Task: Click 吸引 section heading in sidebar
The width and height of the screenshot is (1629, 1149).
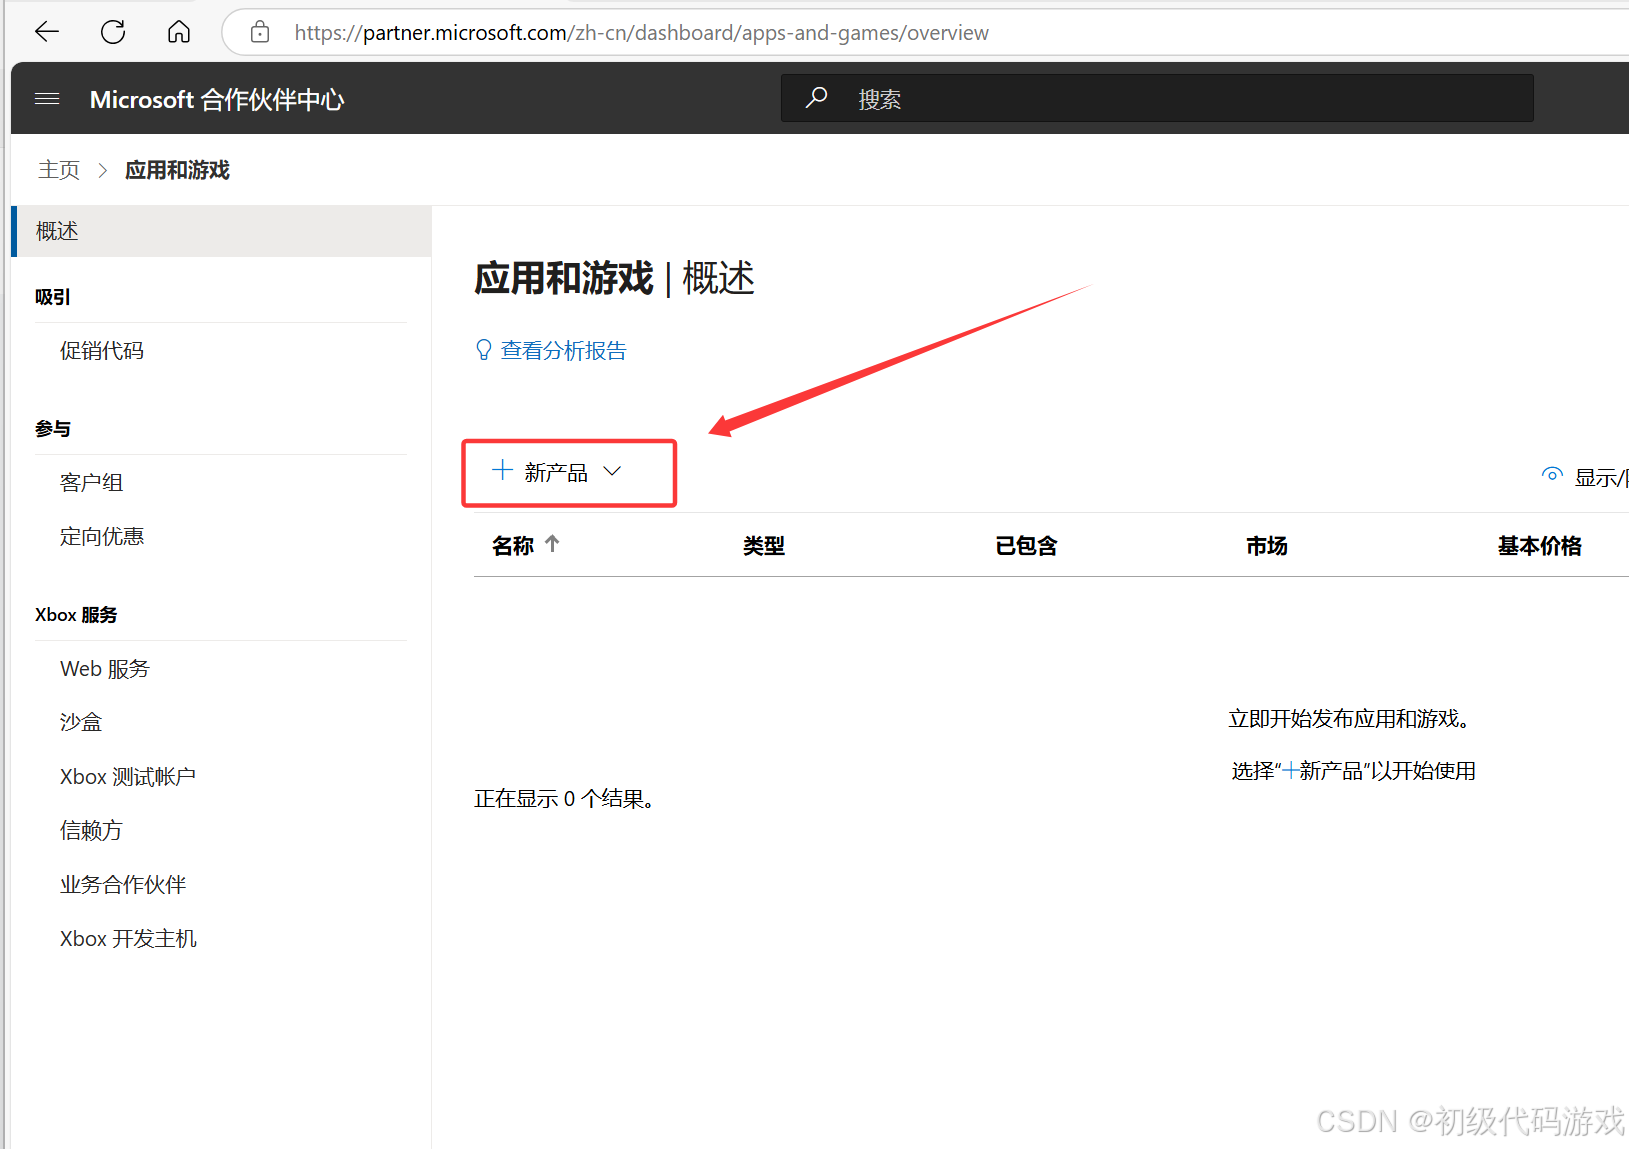Action: click(53, 297)
